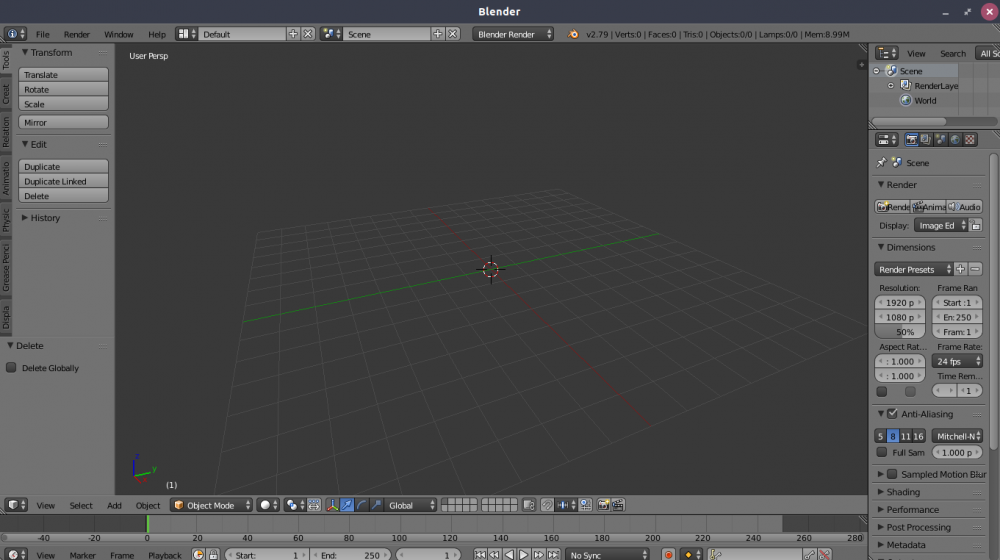Add a render preset with plus
This screenshot has width=1000, height=560.
click(960, 269)
